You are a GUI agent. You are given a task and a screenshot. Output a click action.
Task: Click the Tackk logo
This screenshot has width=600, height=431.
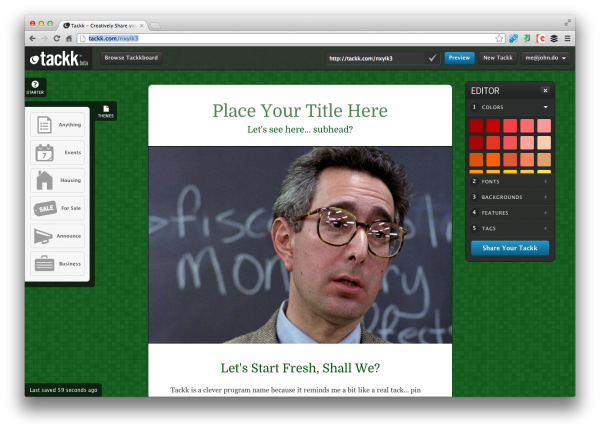[x=59, y=59]
